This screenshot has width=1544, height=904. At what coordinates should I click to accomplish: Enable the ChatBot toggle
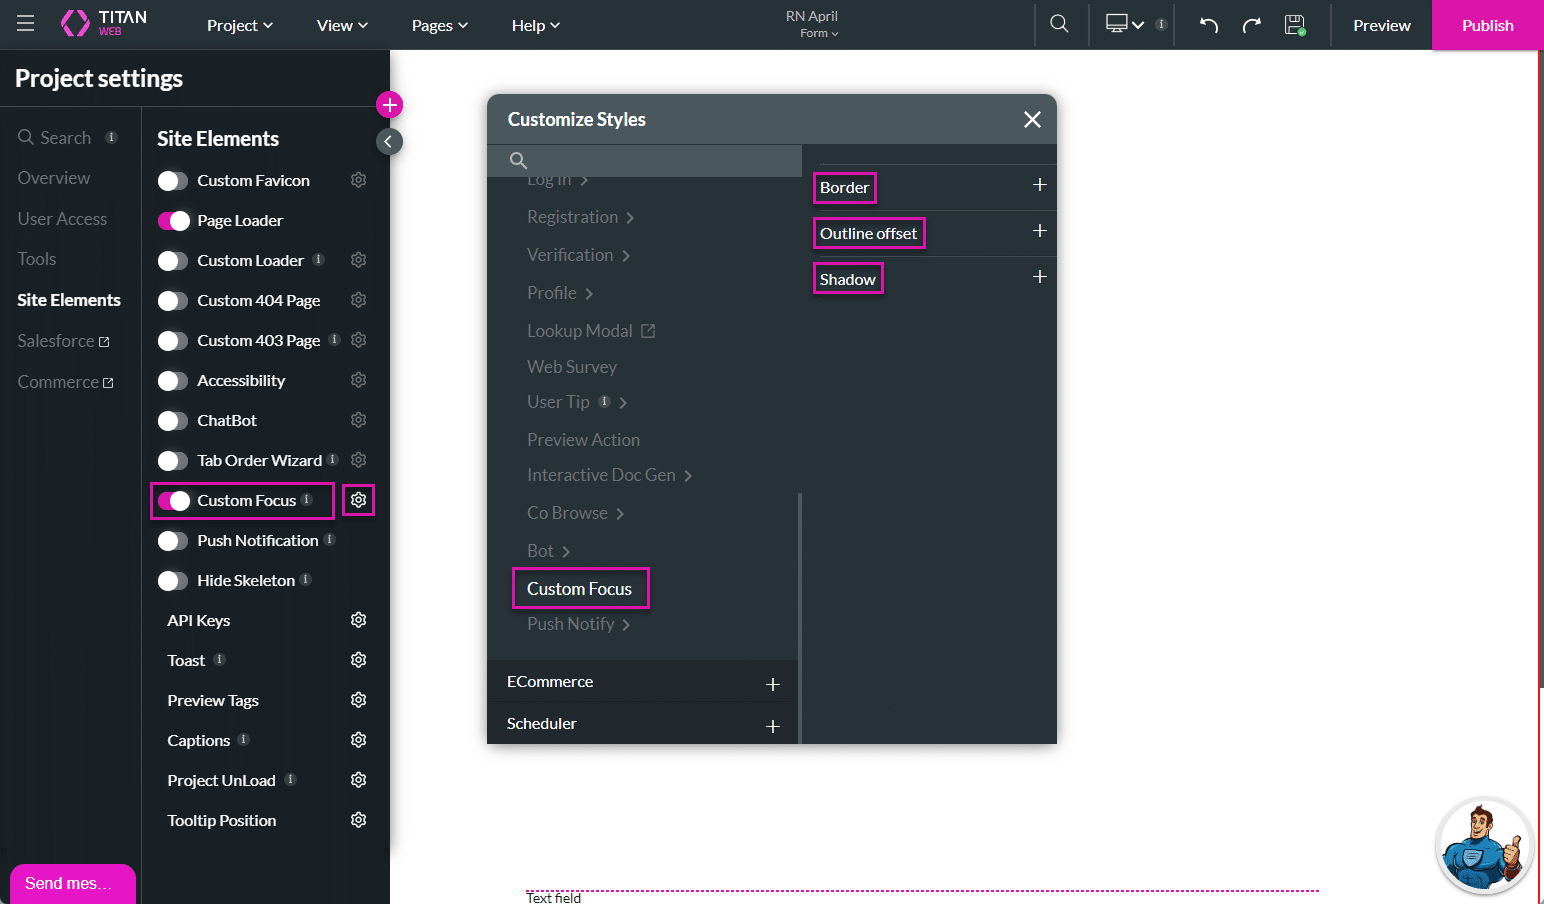[x=173, y=421]
